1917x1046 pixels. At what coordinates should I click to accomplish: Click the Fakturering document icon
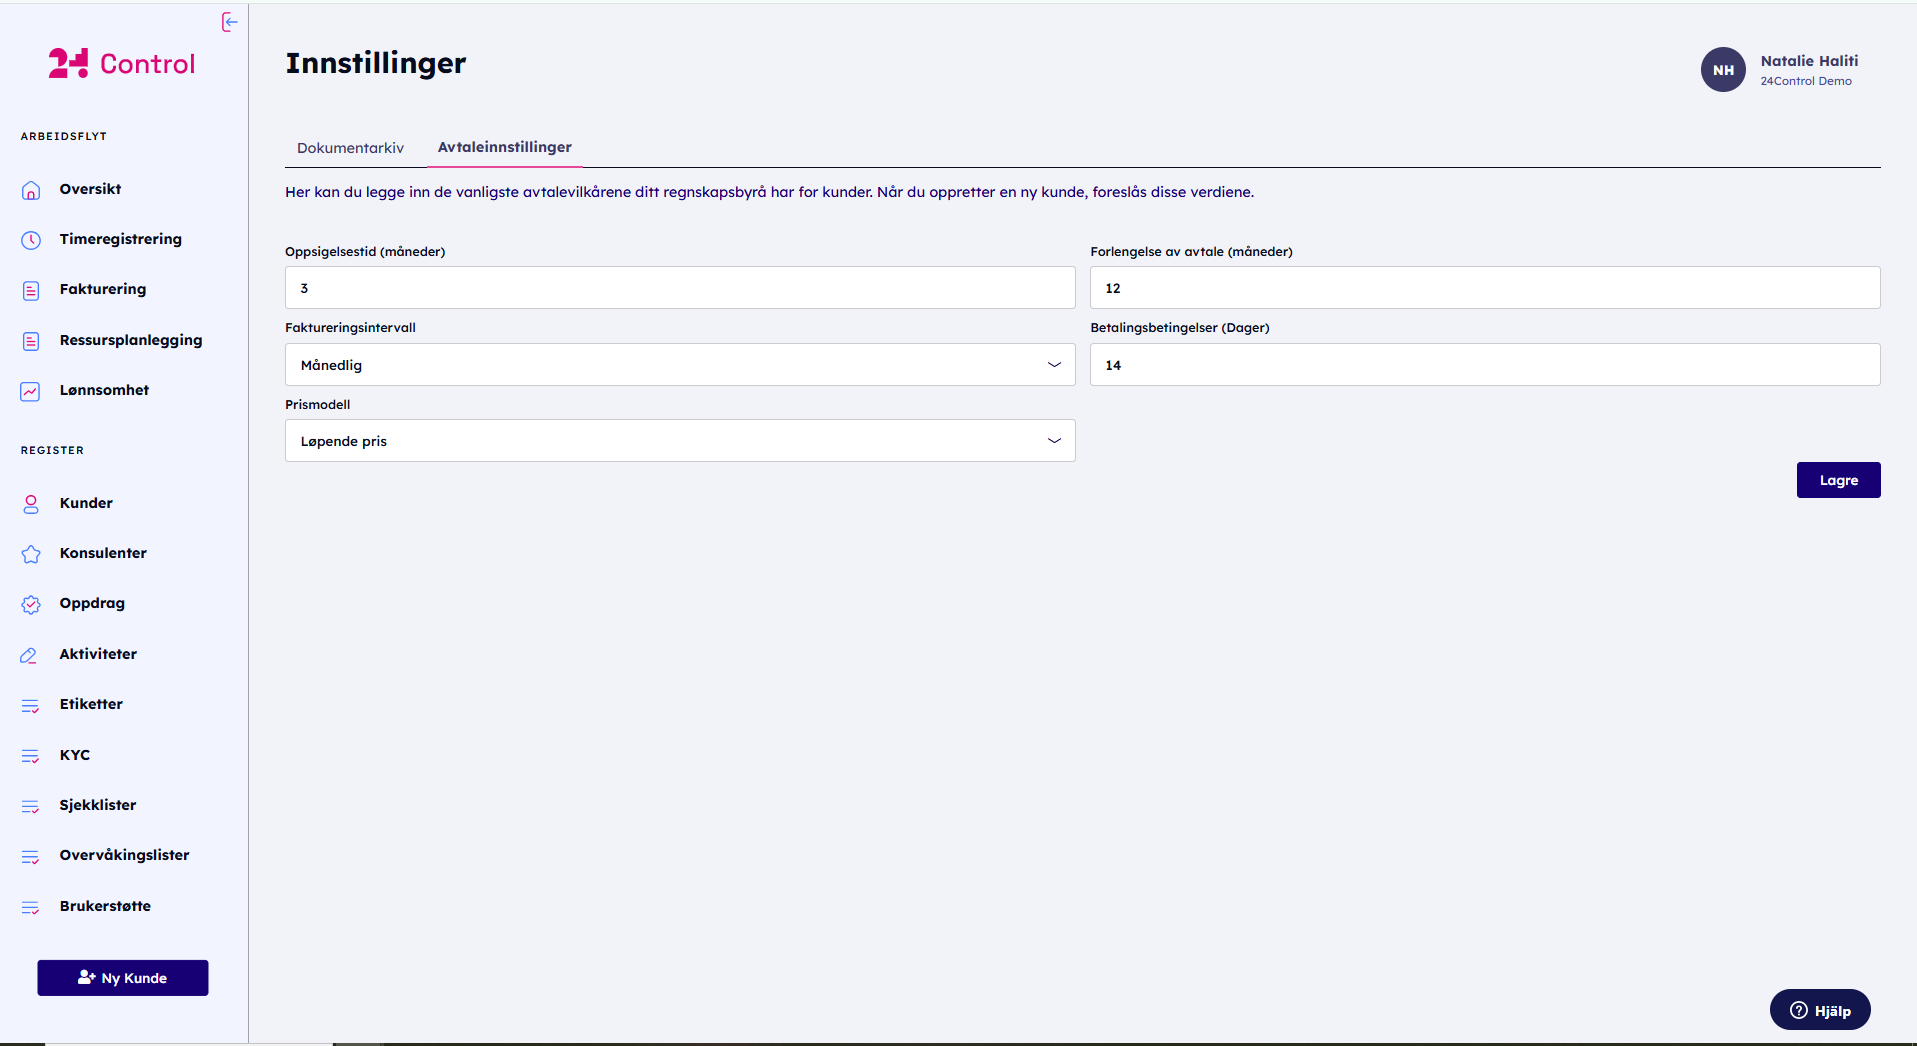[31, 290]
